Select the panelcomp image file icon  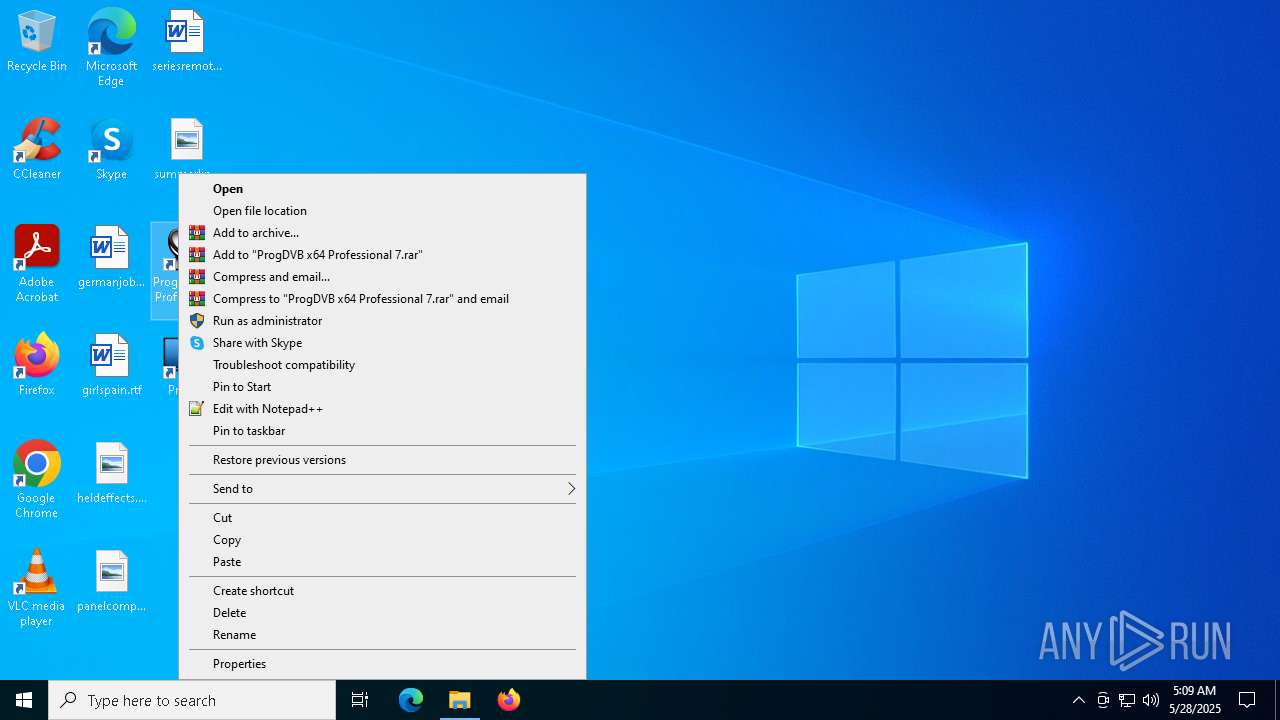tap(111, 582)
